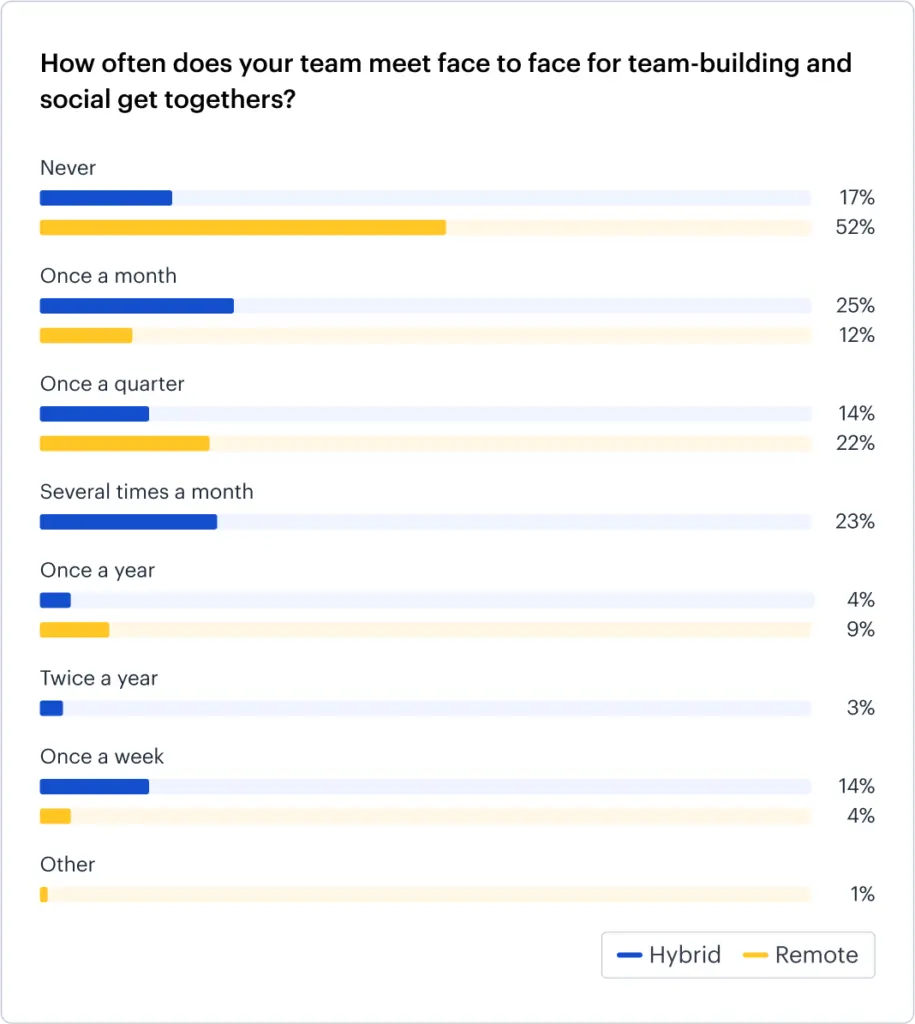Click the 25% value label
This screenshot has height=1024, width=915.
pos(855,306)
